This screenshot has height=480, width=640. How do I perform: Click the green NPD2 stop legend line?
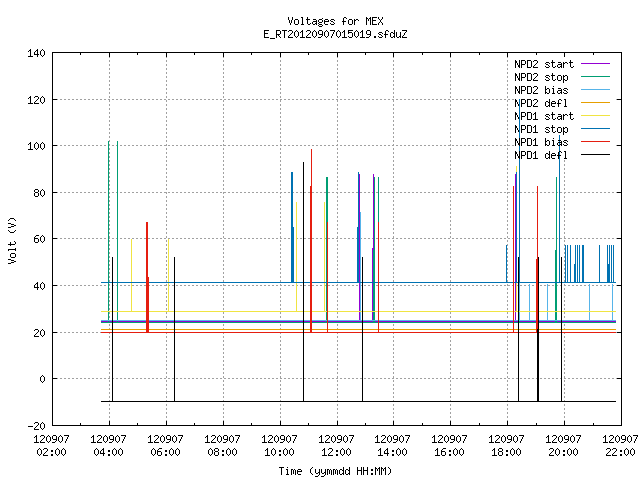point(596,77)
